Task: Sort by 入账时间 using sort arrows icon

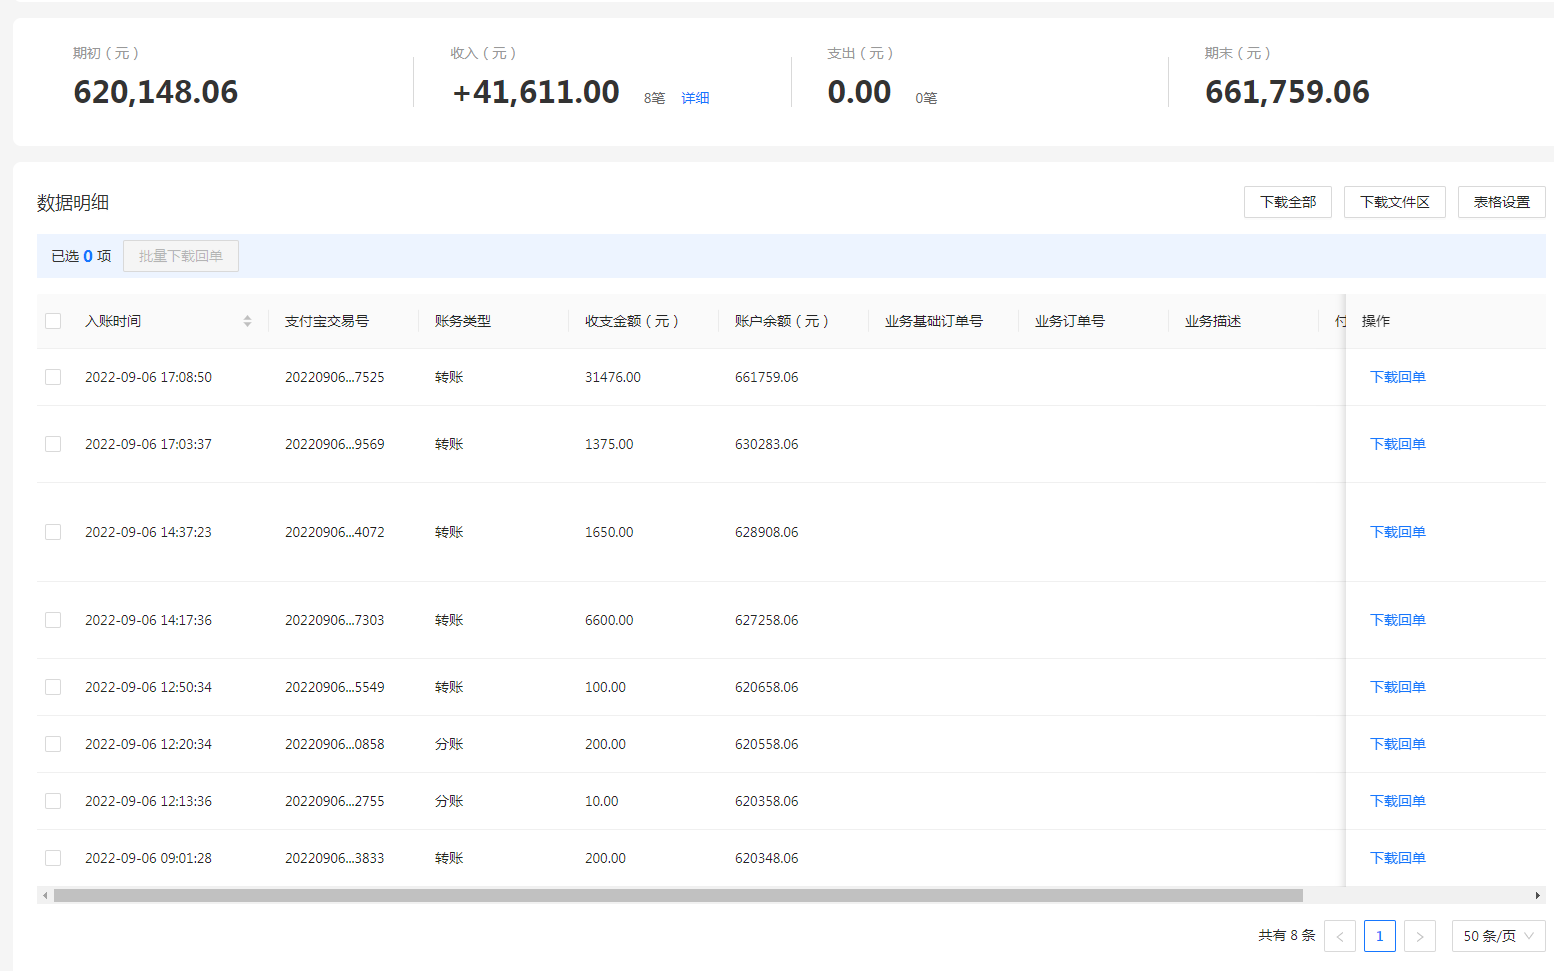Action: click(x=247, y=321)
